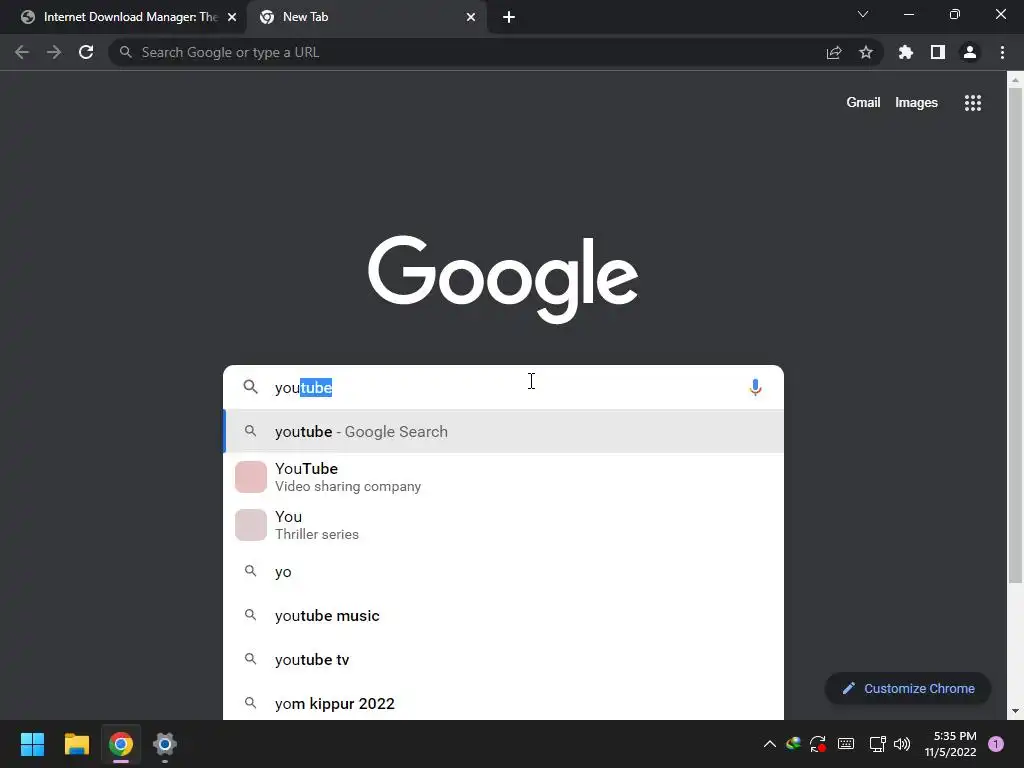Show hidden system tray icons

(769, 744)
